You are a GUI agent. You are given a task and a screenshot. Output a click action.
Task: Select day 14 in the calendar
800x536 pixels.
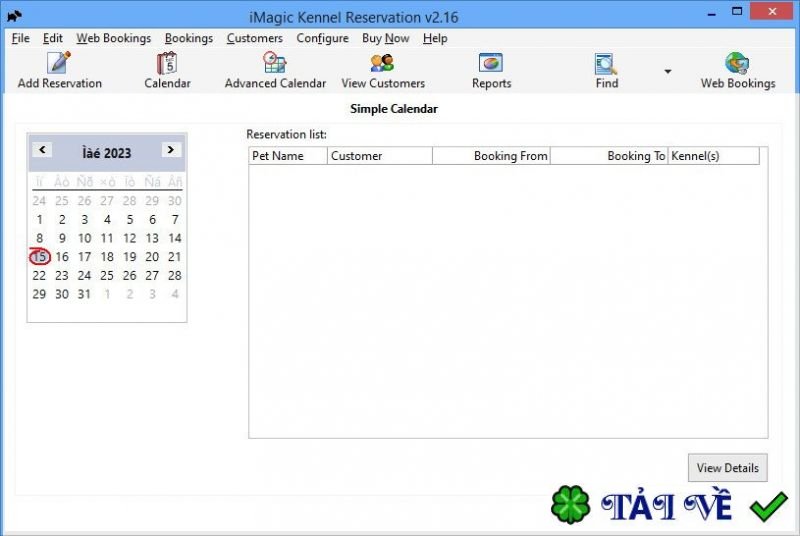(174, 238)
